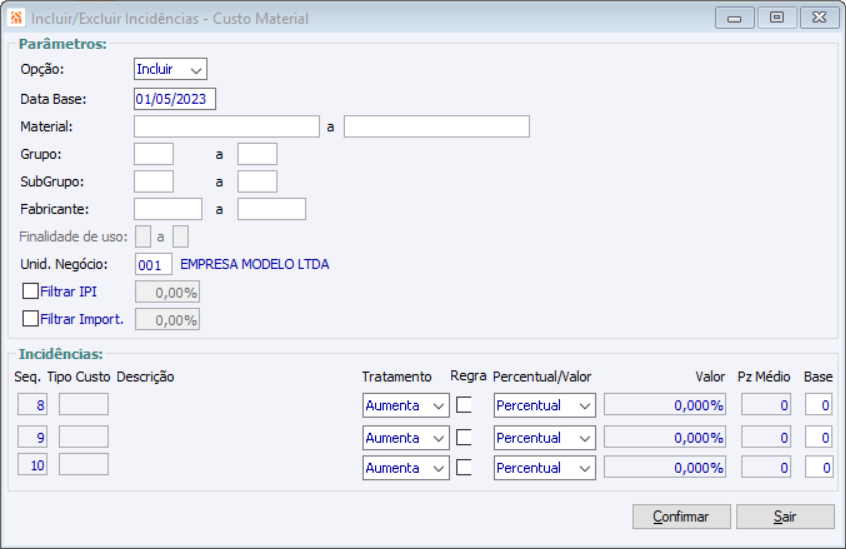
Task: Click the Valor field in sequence 9 row
Action: coord(665,437)
